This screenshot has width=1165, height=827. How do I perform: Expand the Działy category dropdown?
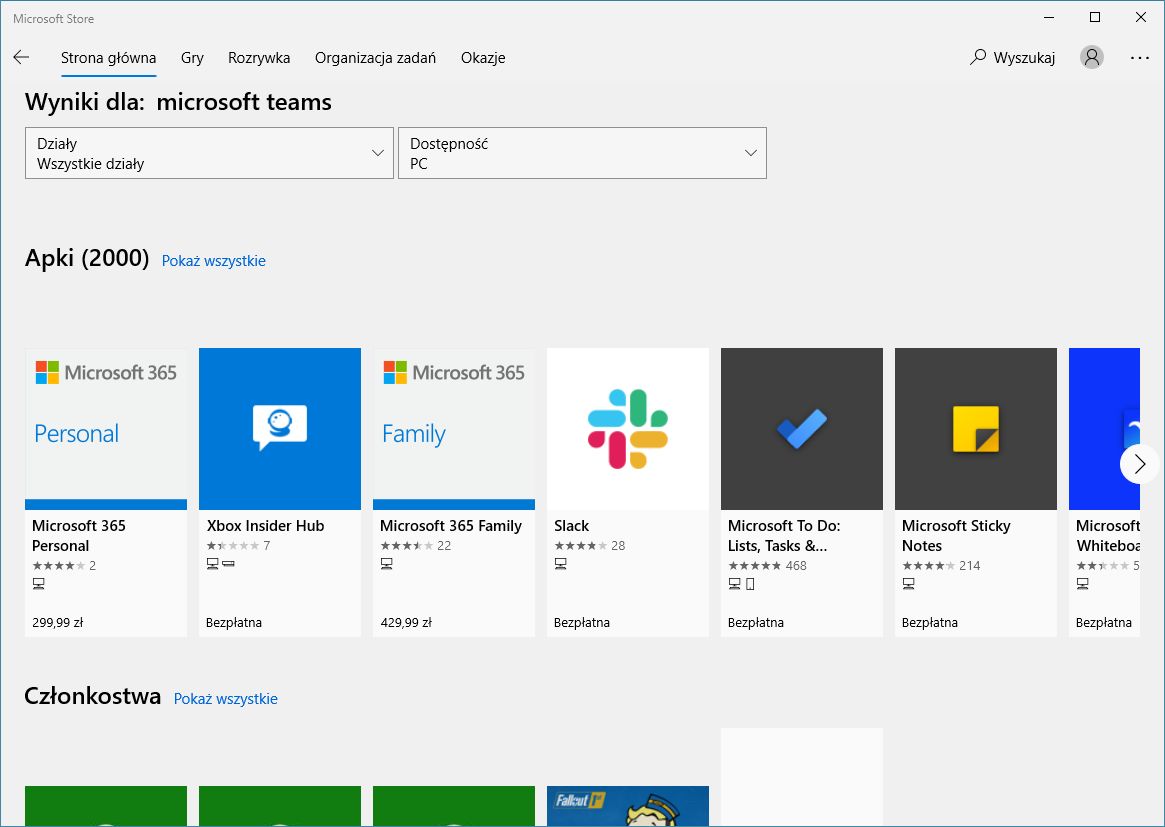209,153
